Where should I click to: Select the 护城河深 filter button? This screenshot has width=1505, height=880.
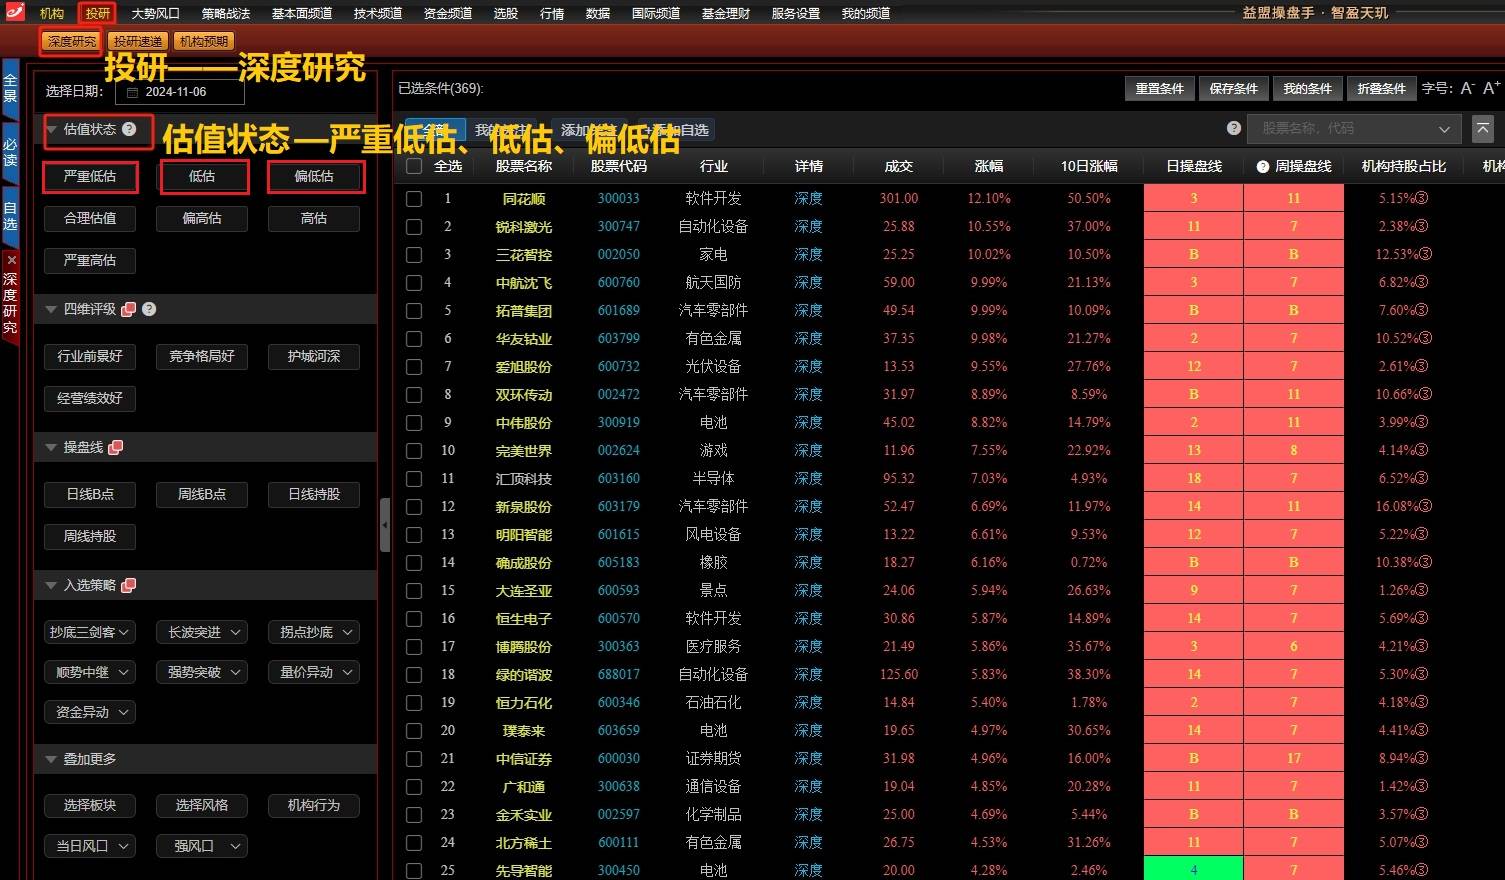point(314,356)
